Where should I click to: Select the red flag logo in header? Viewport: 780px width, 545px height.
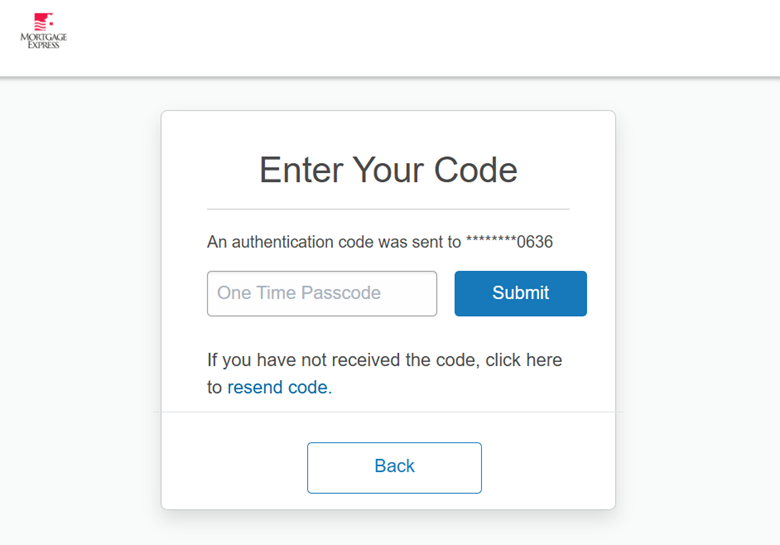click(42, 21)
